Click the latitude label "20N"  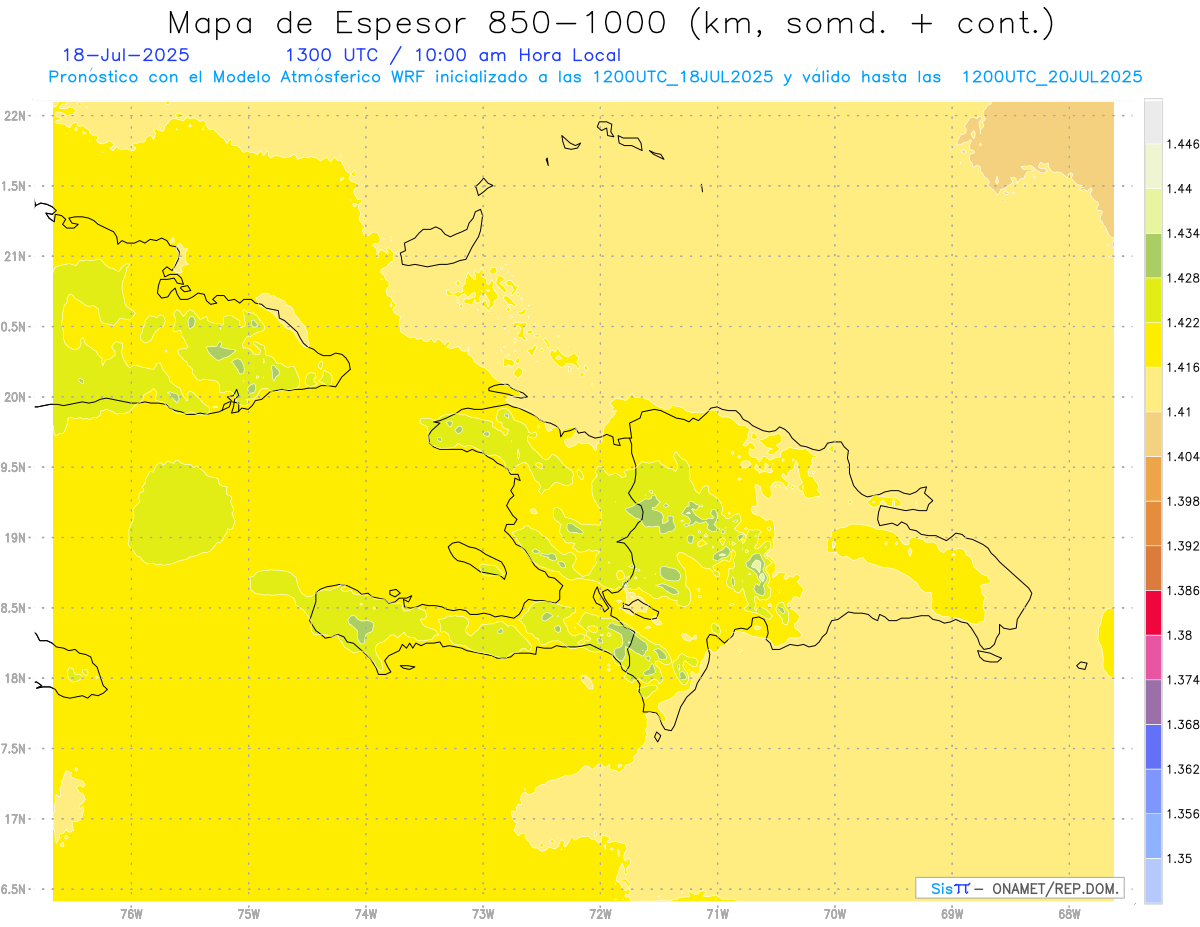(x=15, y=397)
